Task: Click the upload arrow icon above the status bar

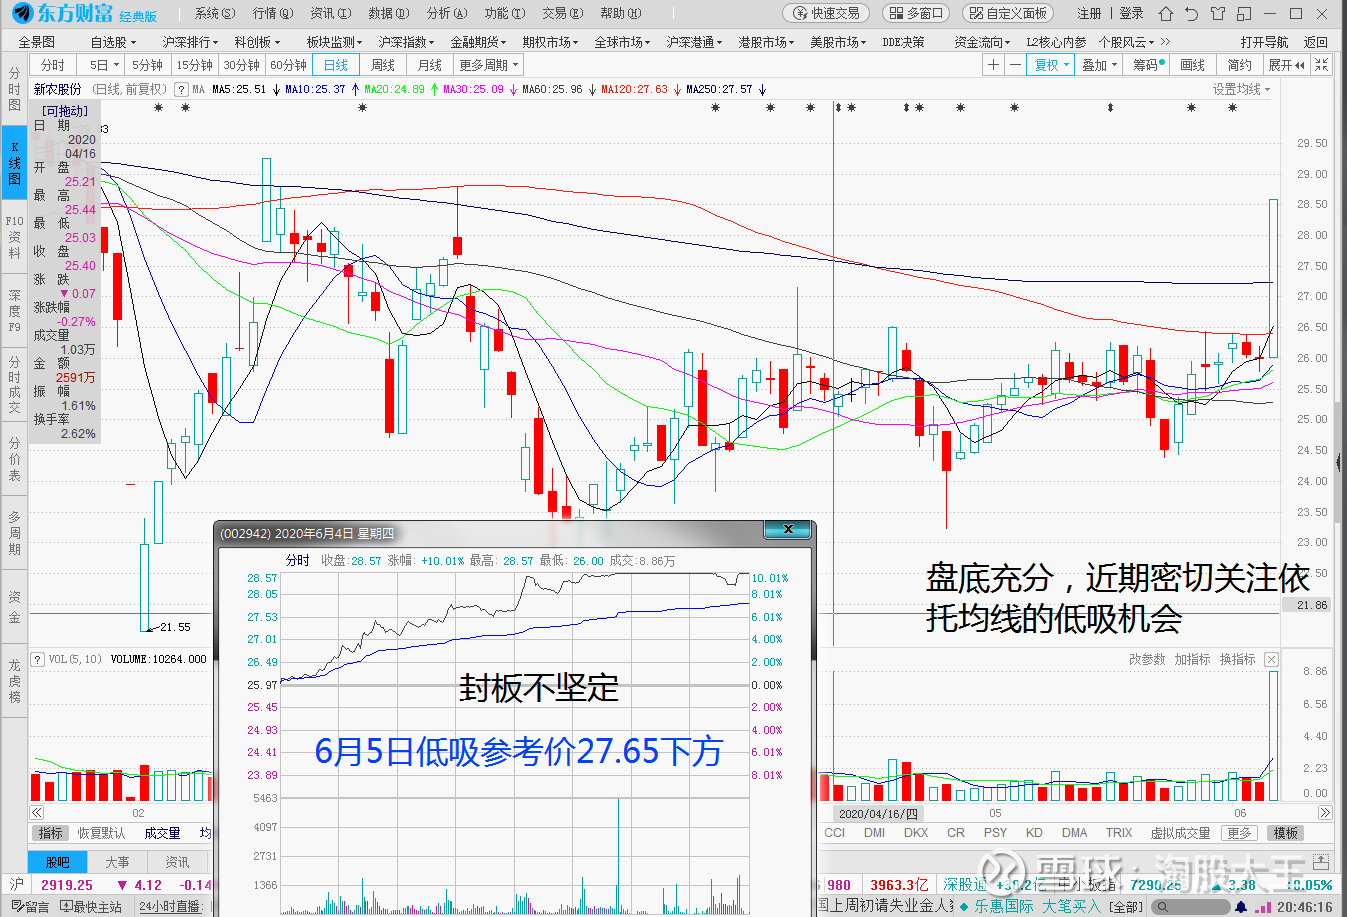Action: [1320, 861]
